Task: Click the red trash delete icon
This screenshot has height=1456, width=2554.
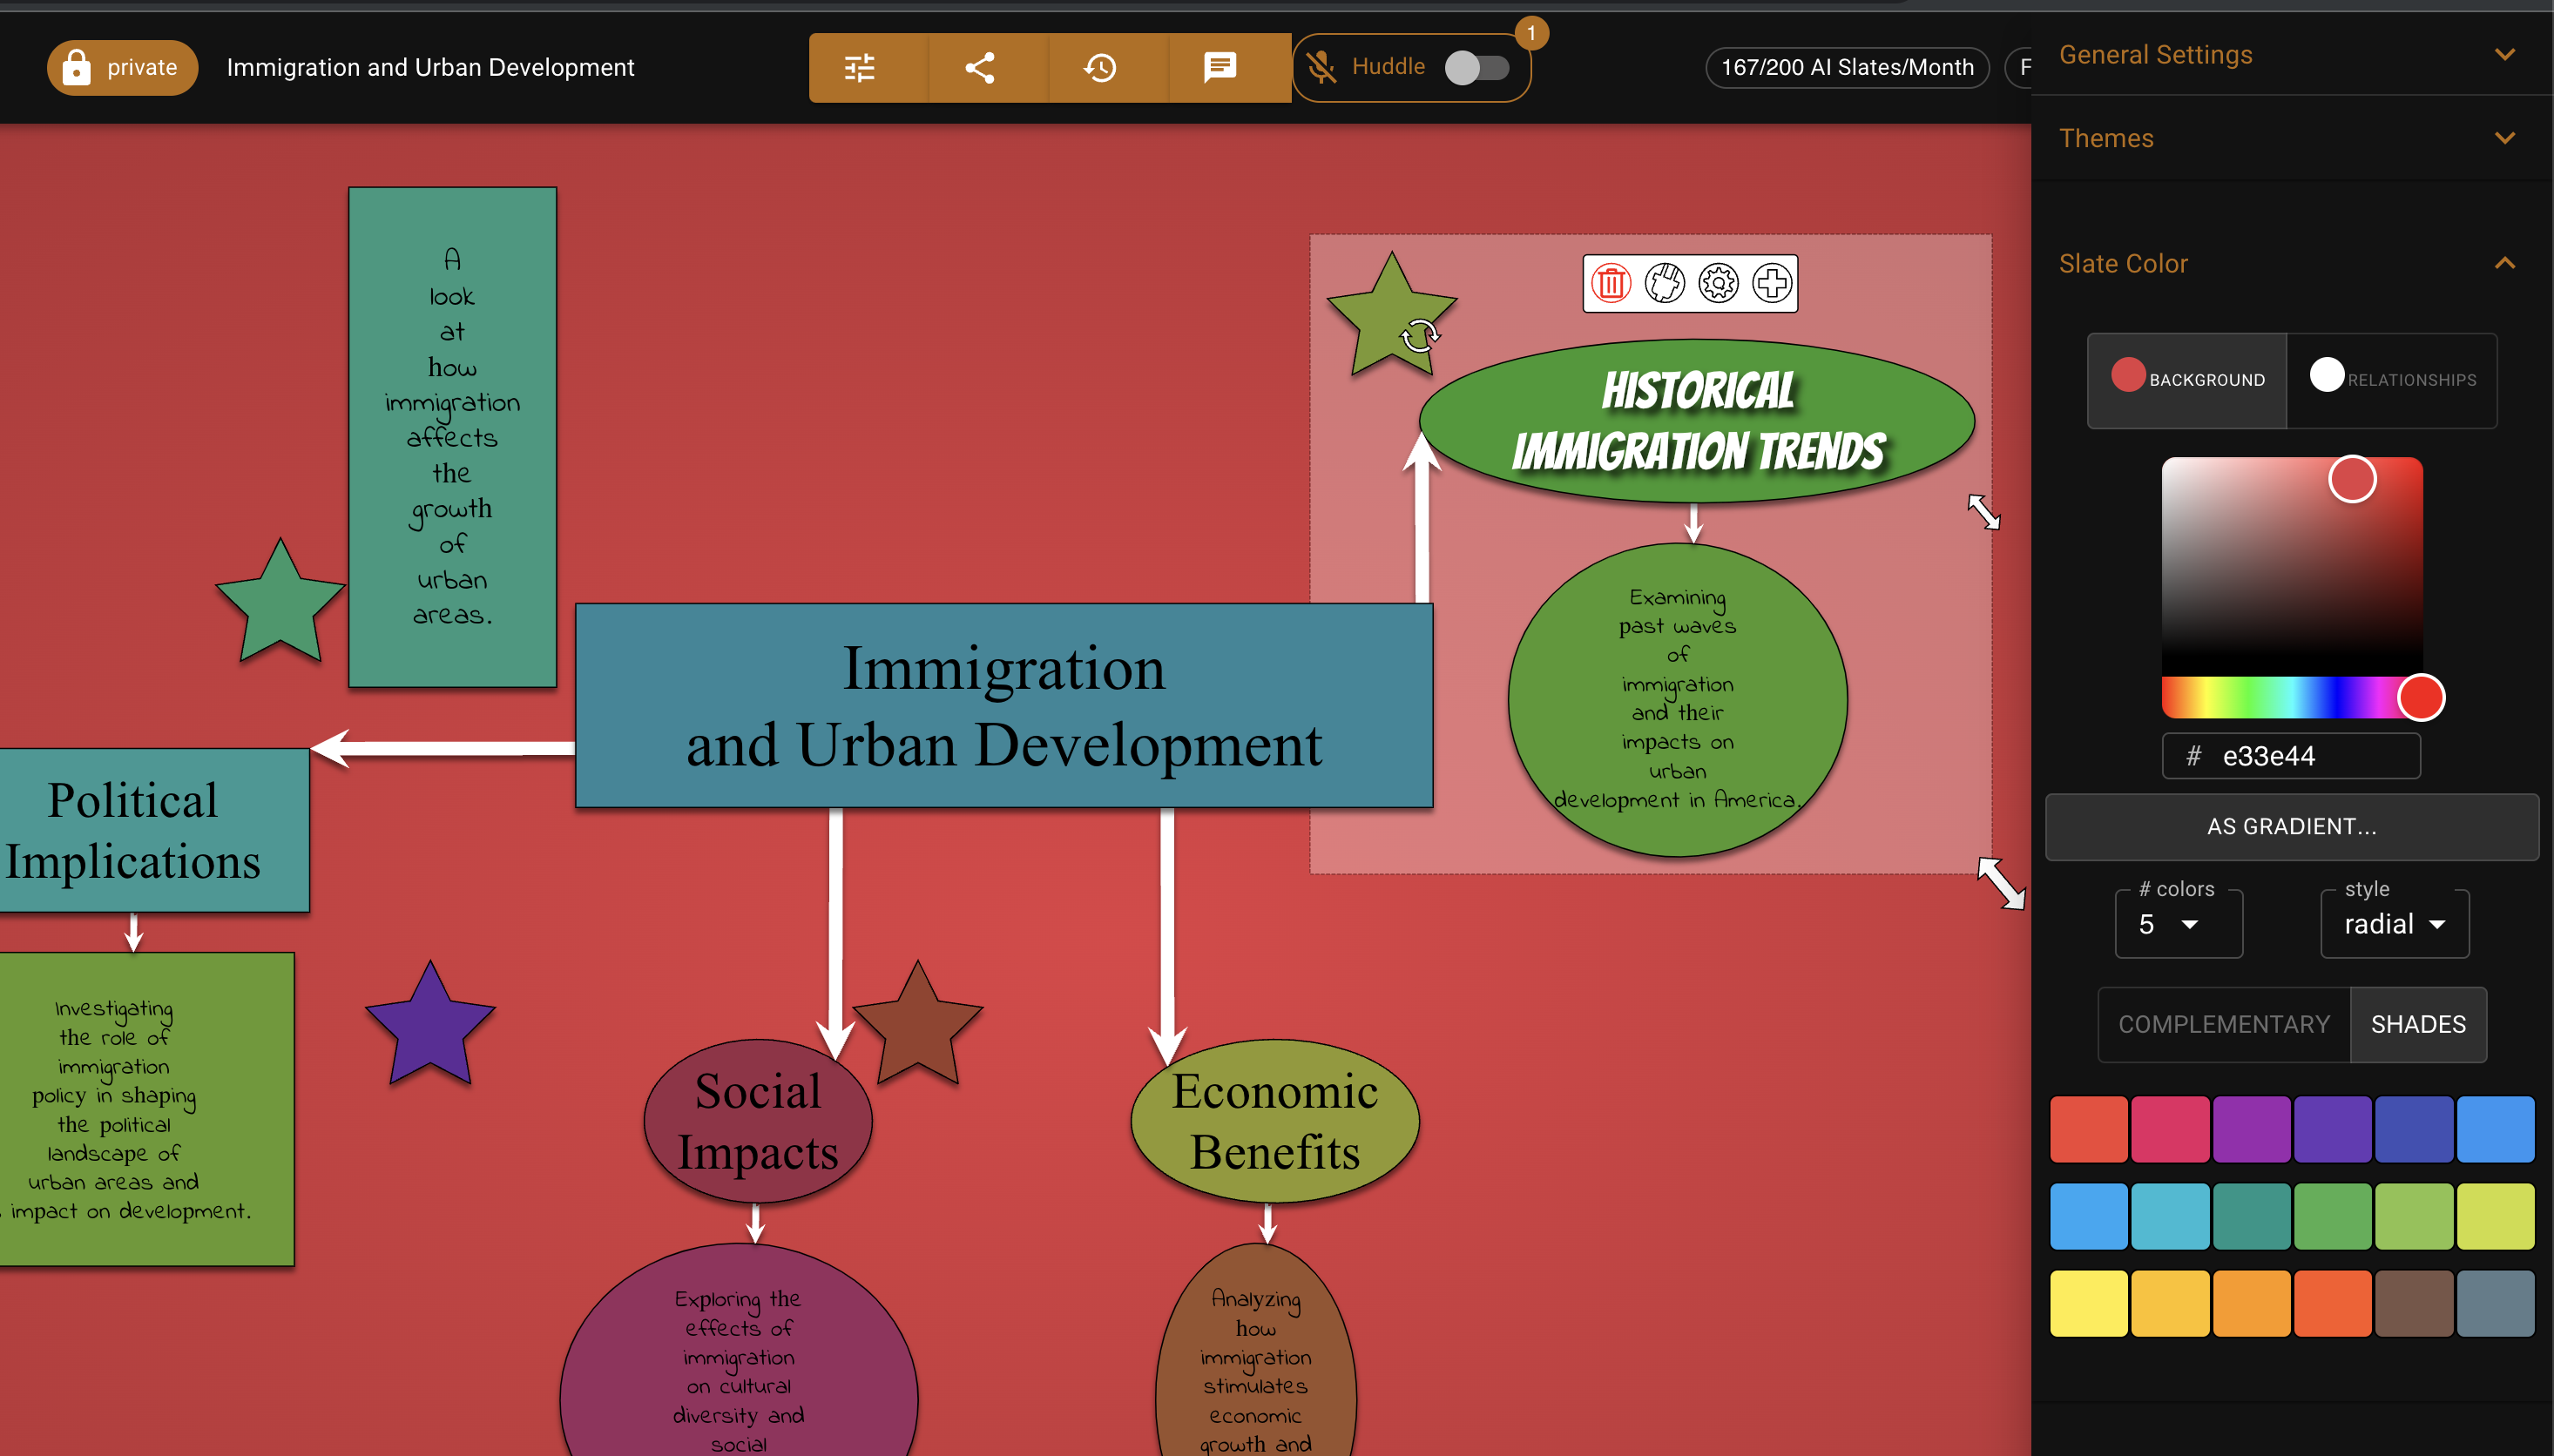Action: point(1611,283)
